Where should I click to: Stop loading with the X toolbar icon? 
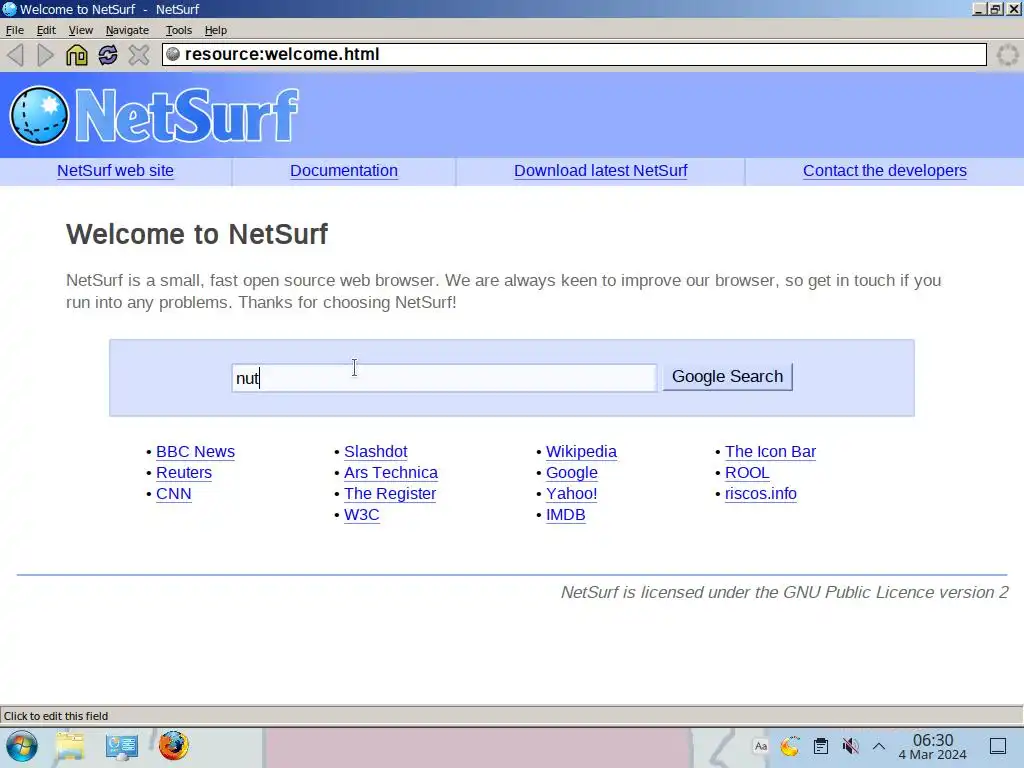(138, 55)
